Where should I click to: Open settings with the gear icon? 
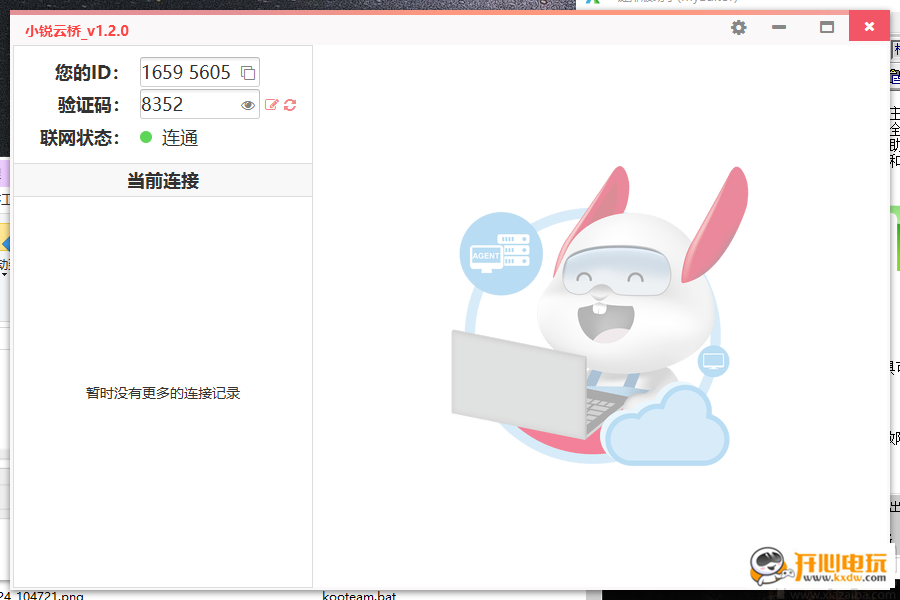pos(738,27)
